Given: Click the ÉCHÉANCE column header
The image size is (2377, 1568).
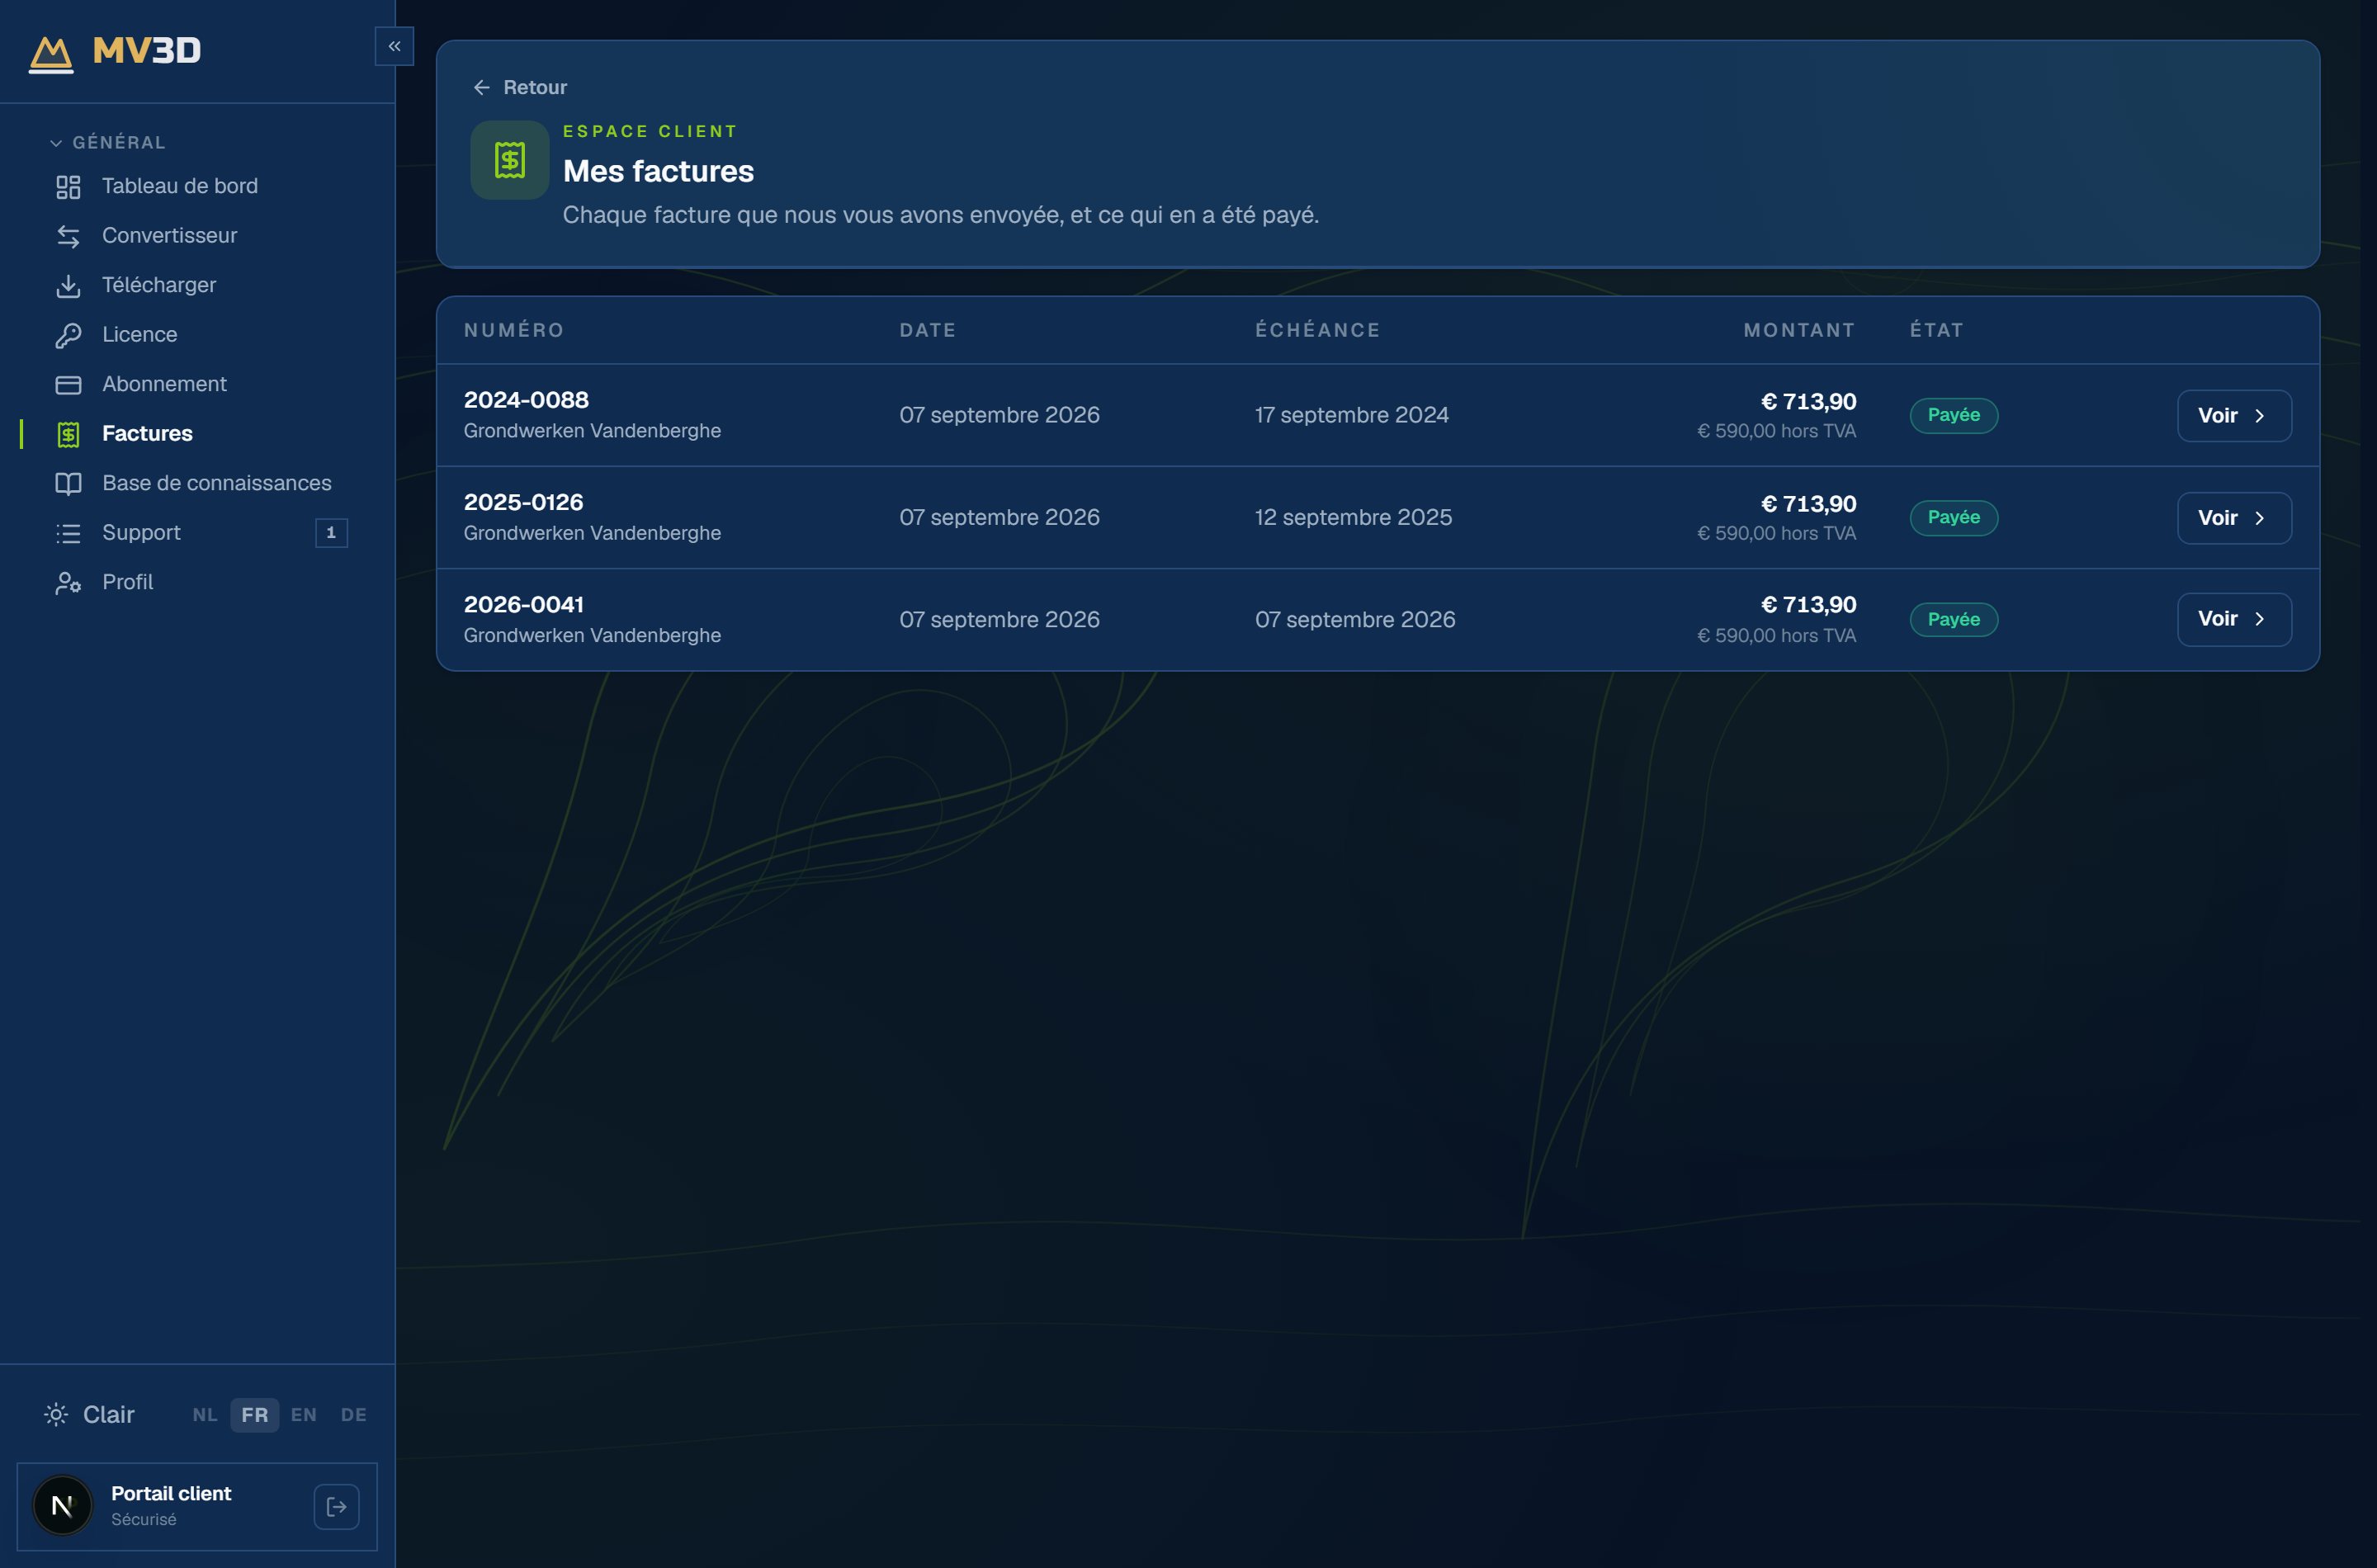Looking at the screenshot, I should click(x=1318, y=330).
